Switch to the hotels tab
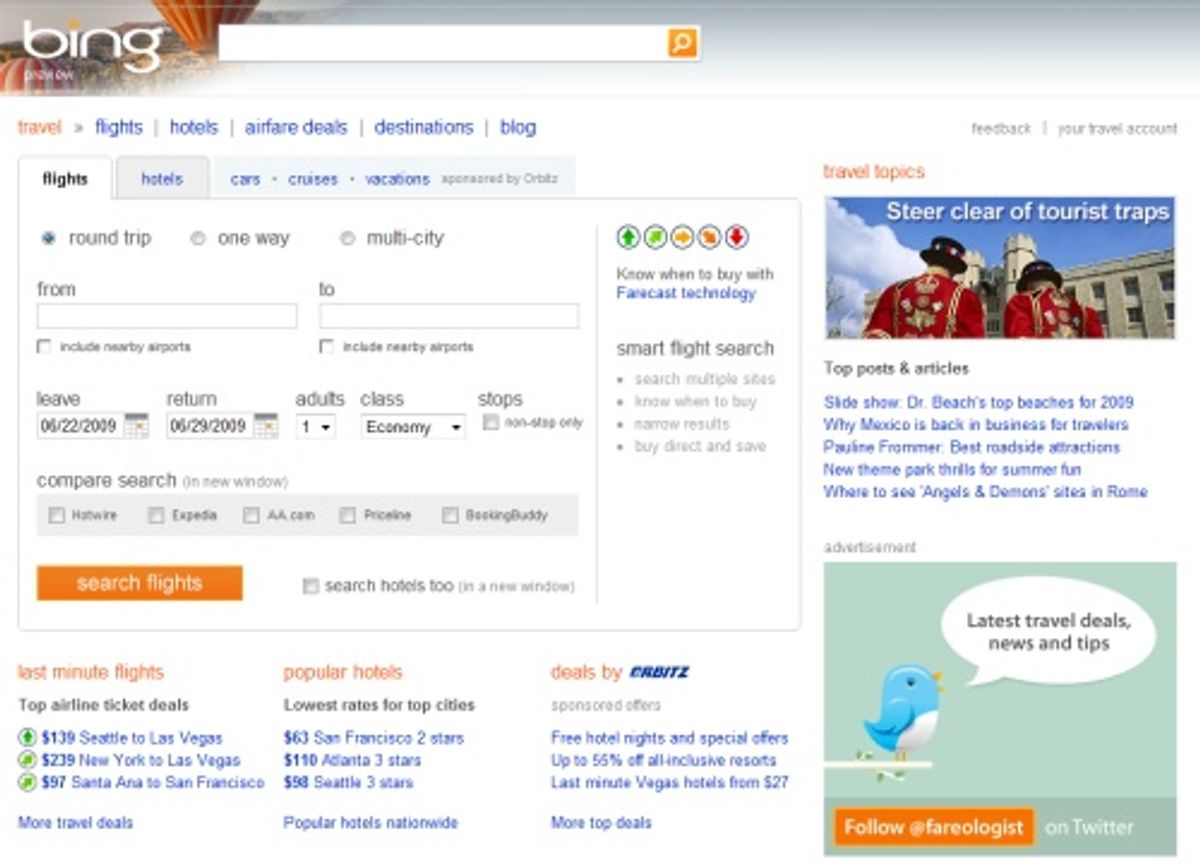The width and height of the screenshot is (1200, 864). 163,178
